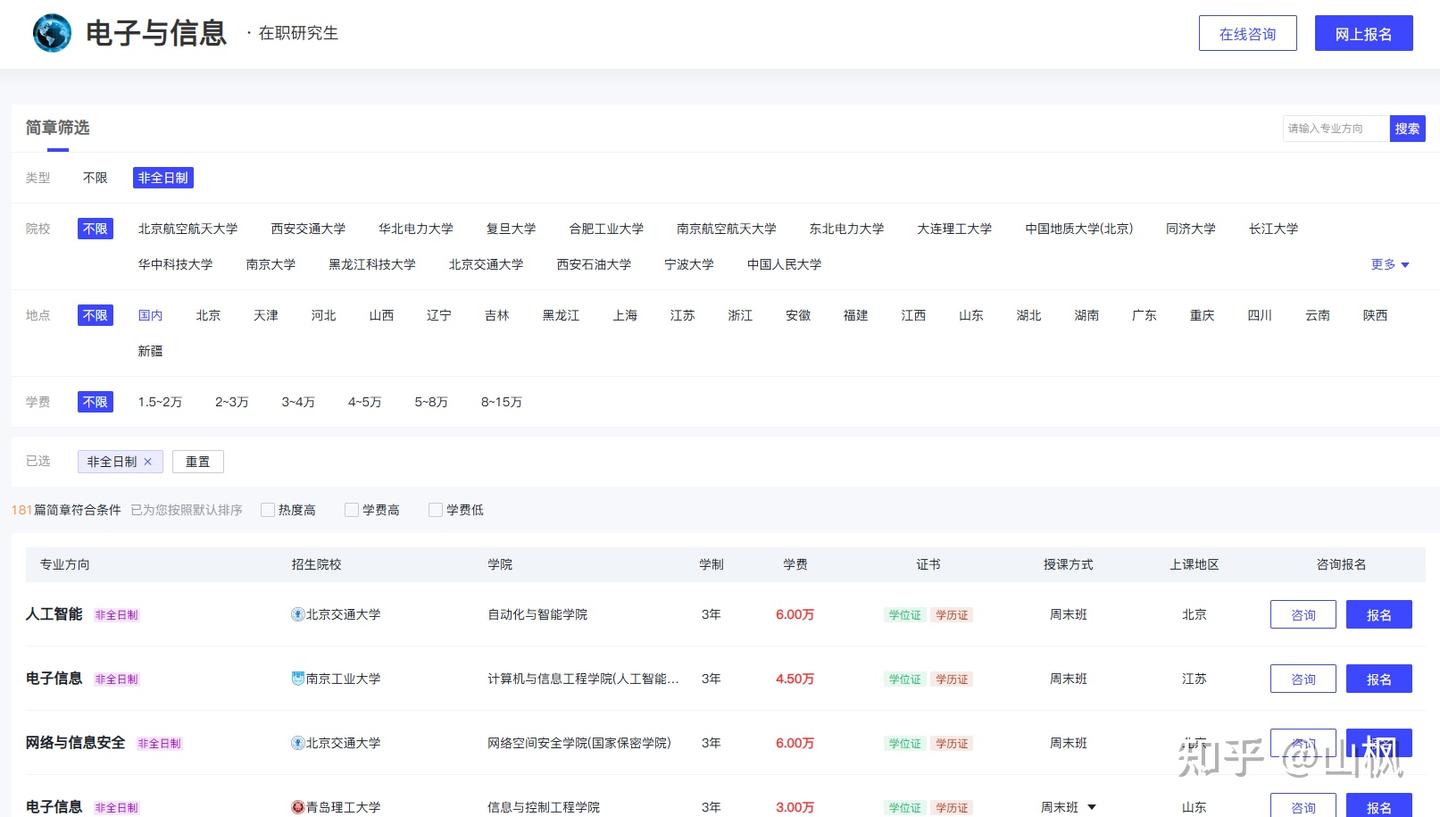The height and width of the screenshot is (817, 1440).
Task: Click the globe logo beside 电子与信息
Action: (x=52, y=33)
